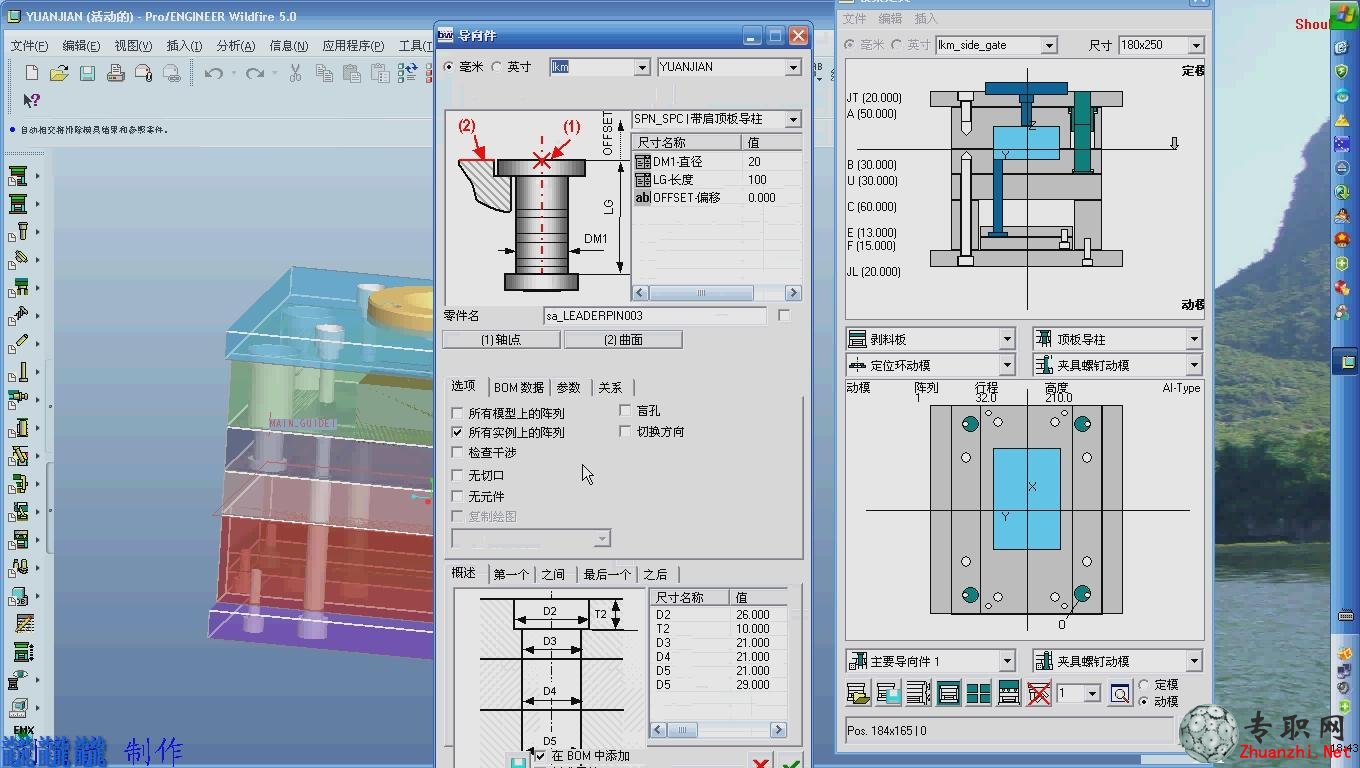1360x768 pixels.
Task: Enable the 盲孔 checkbox
Action: [x=626, y=411]
